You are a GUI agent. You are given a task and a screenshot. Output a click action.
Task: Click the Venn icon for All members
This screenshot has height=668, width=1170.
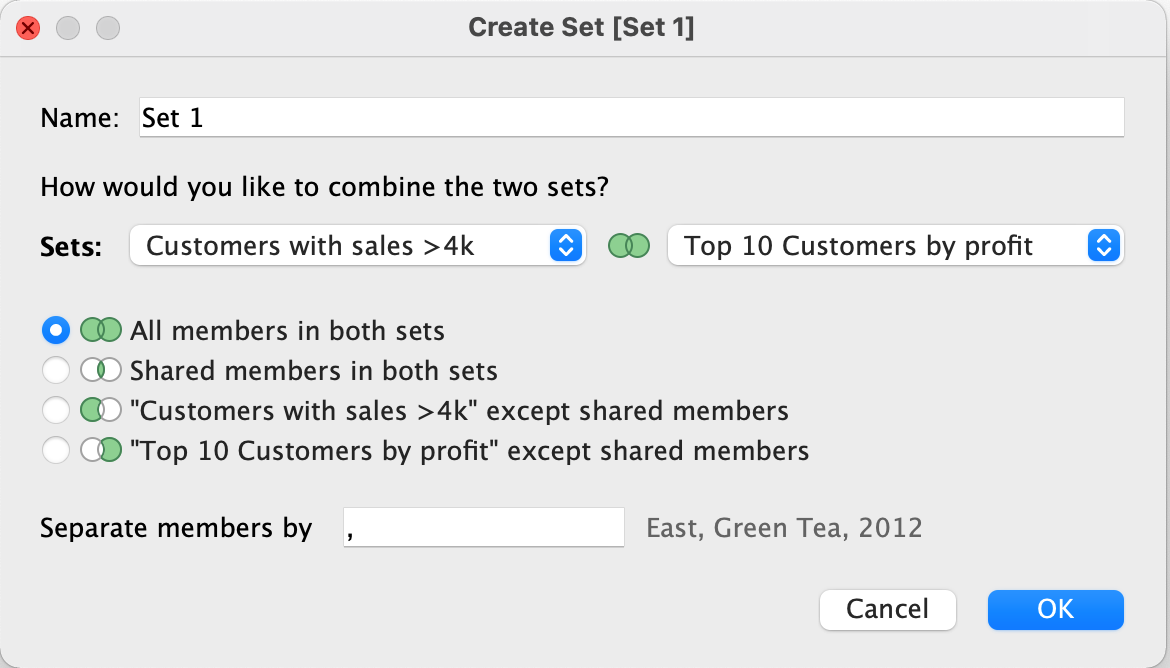100,330
